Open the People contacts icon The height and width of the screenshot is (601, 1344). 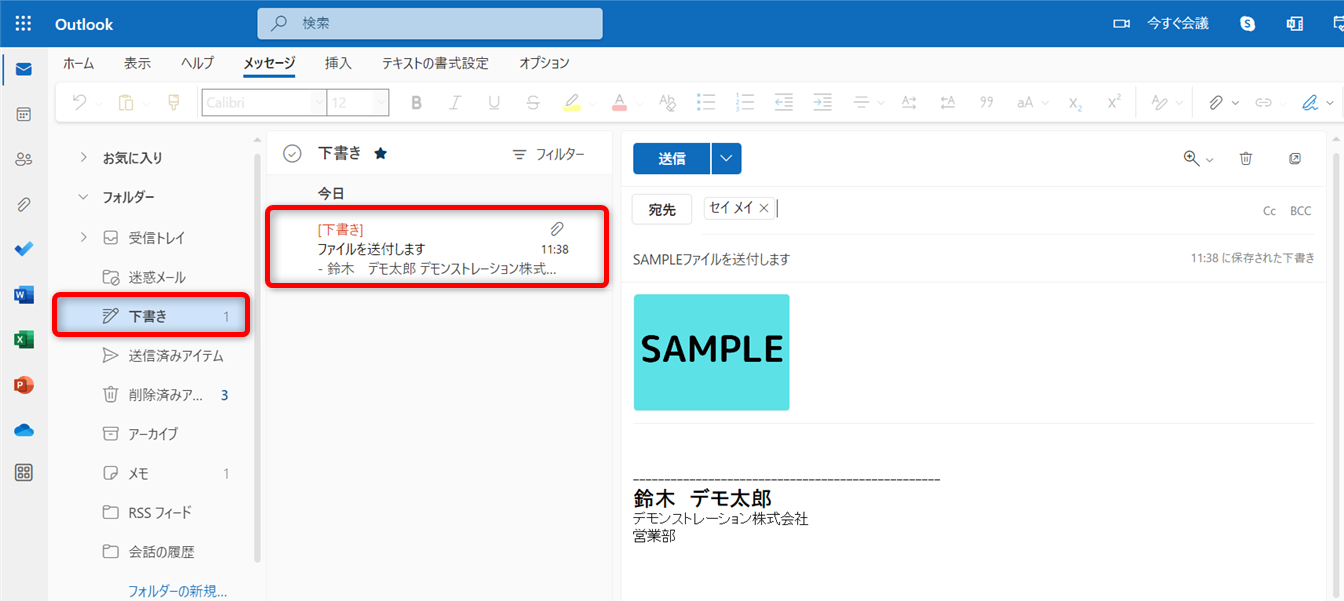click(x=24, y=159)
